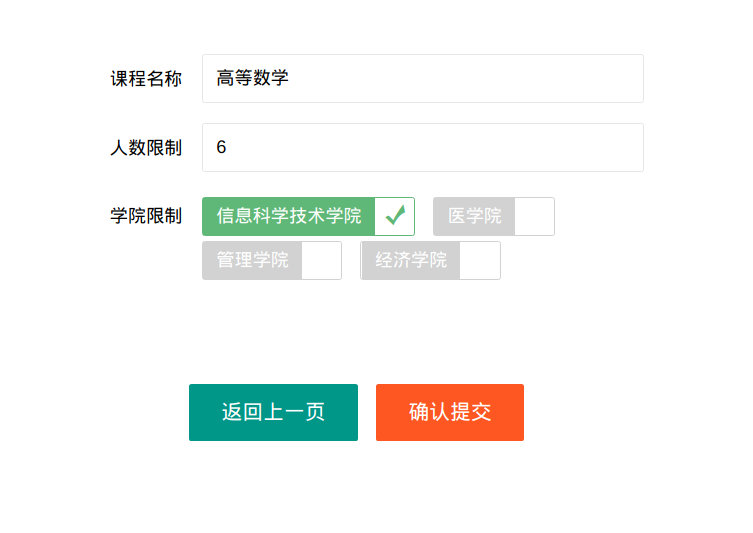Click the grey 经济学院 label text
This screenshot has height=533, width=753.
411,260
